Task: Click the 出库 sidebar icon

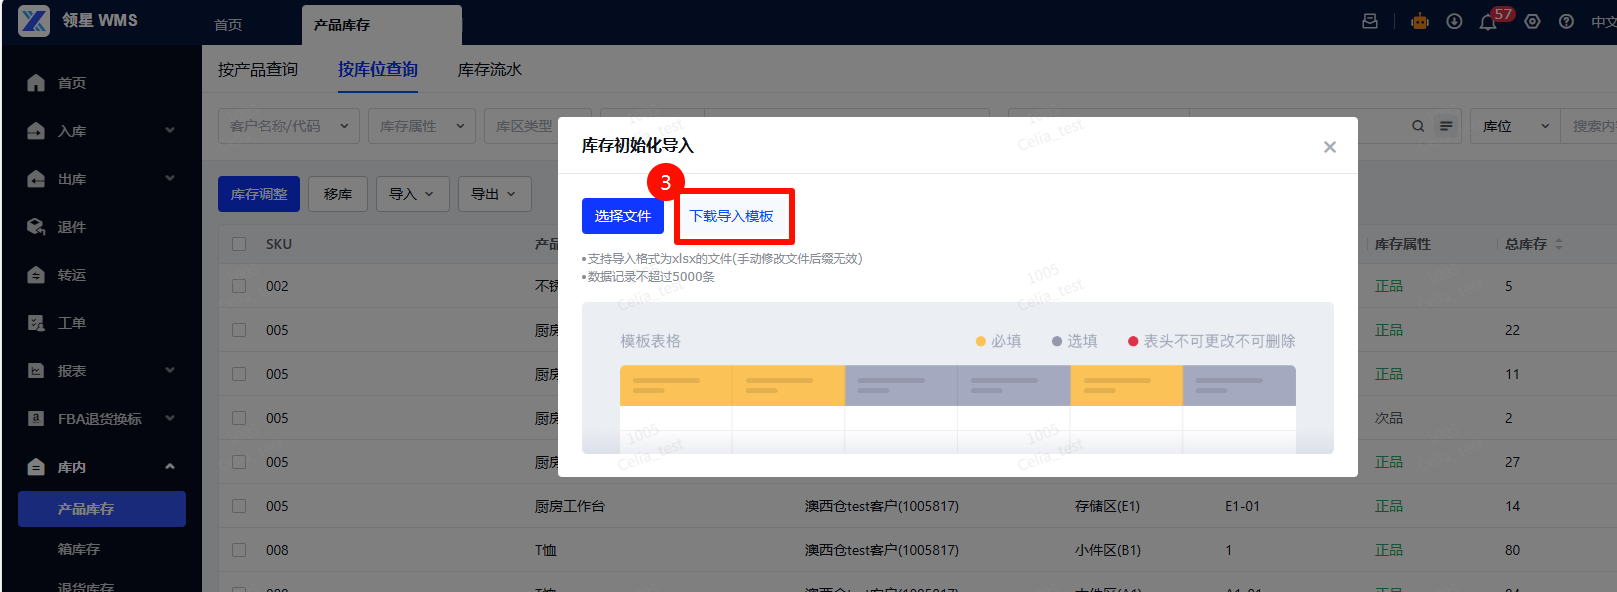Action: pyautogui.click(x=36, y=179)
